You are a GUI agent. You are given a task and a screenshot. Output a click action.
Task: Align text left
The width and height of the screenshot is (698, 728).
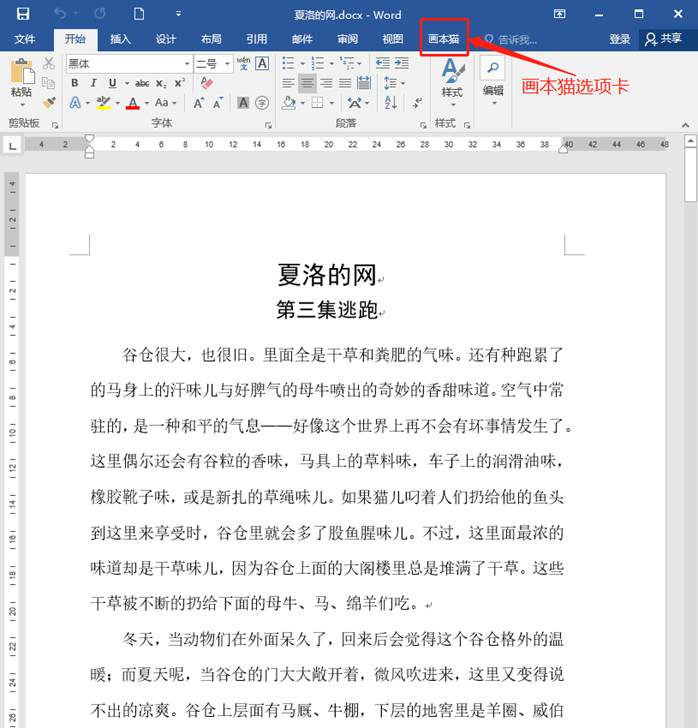pos(288,83)
